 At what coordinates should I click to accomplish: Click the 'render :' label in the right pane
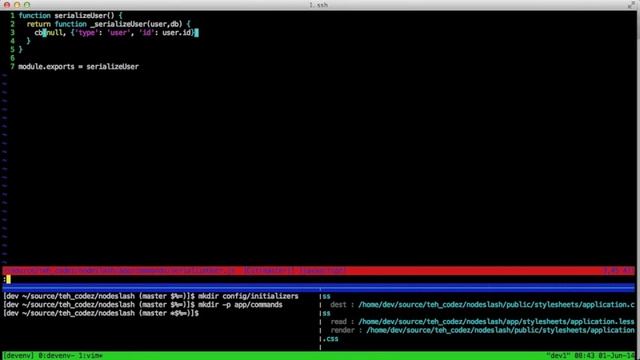(x=346, y=330)
